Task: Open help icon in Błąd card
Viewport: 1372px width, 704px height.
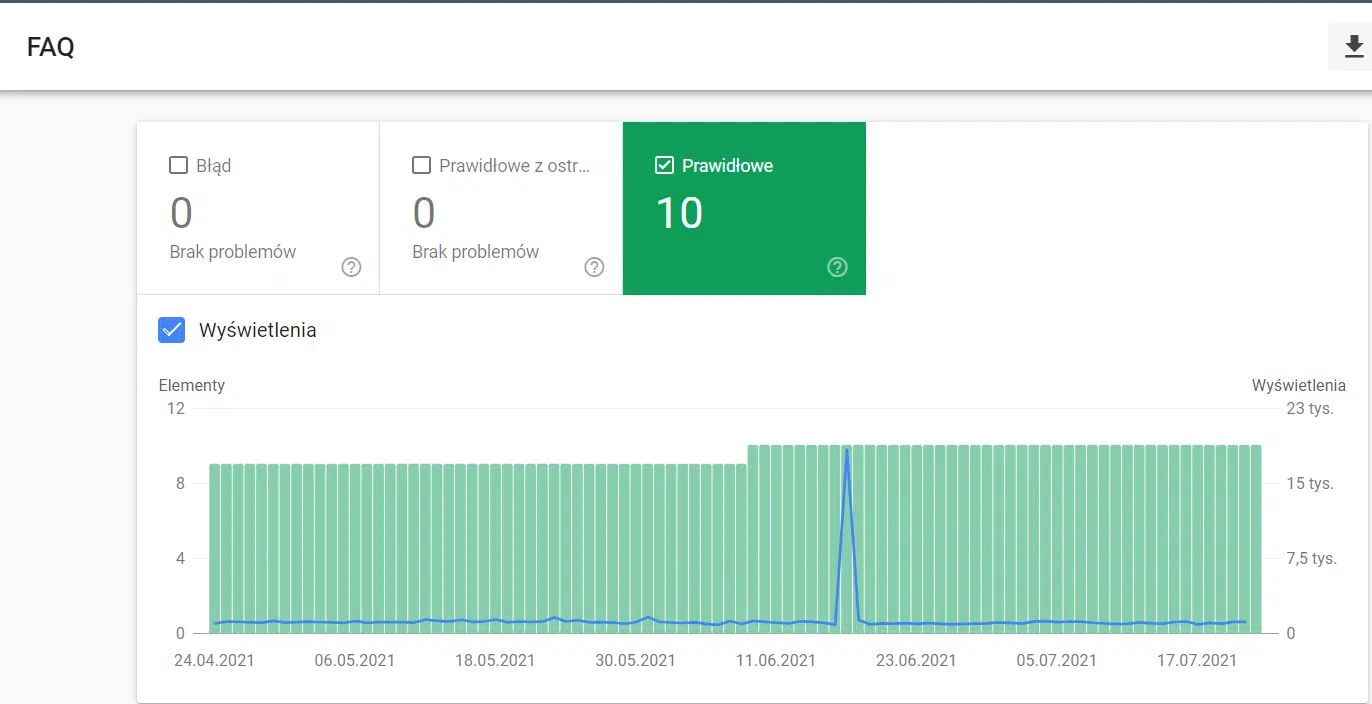Action: (351, 267)
